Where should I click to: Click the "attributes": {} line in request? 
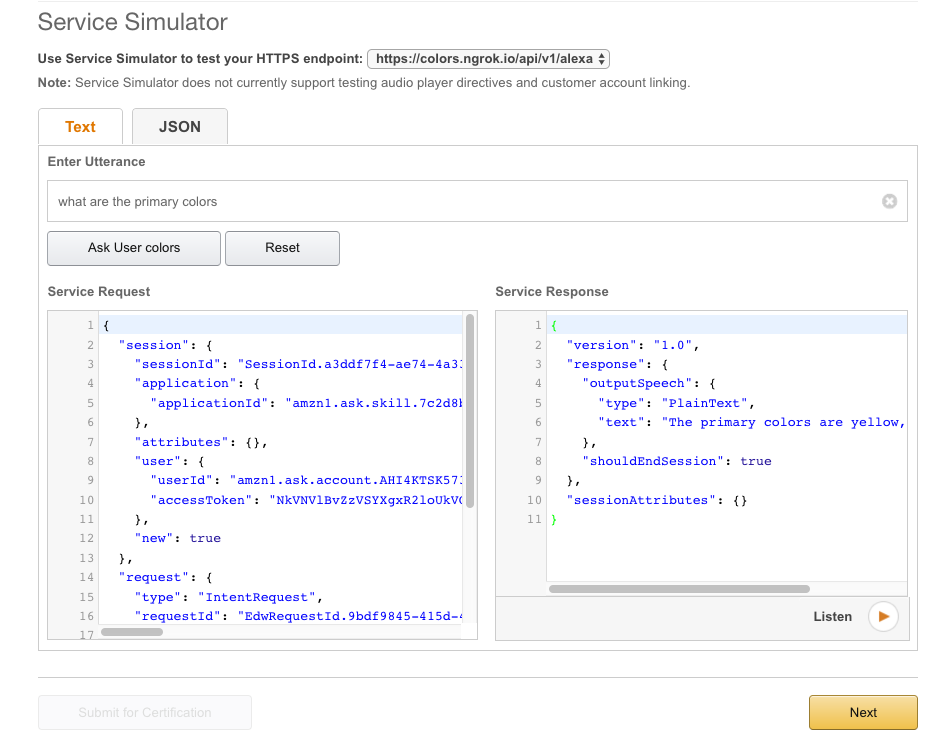pyautogui.click(x=201, y=442)
